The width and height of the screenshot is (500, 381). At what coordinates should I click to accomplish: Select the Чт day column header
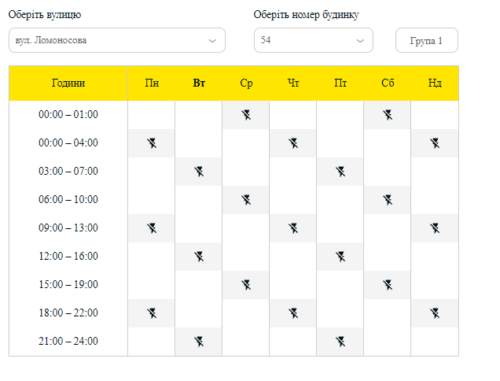click(293, 83)
